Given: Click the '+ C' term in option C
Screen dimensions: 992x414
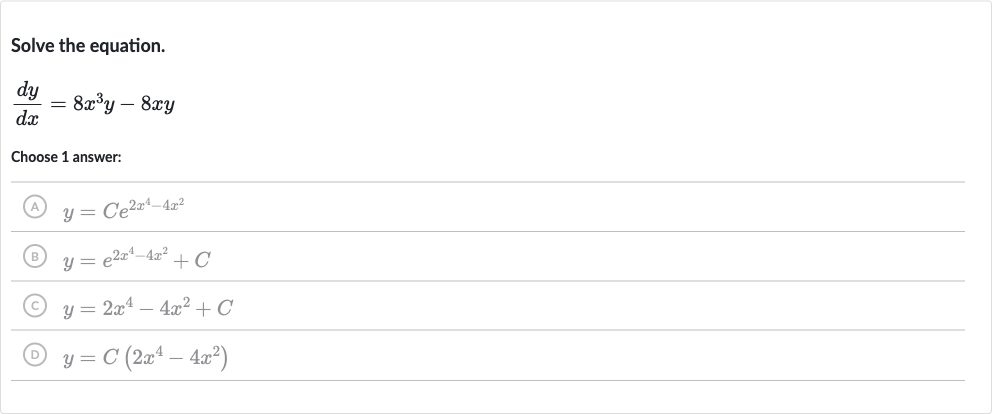Looking at the screenshot, I should coord(215,308).
